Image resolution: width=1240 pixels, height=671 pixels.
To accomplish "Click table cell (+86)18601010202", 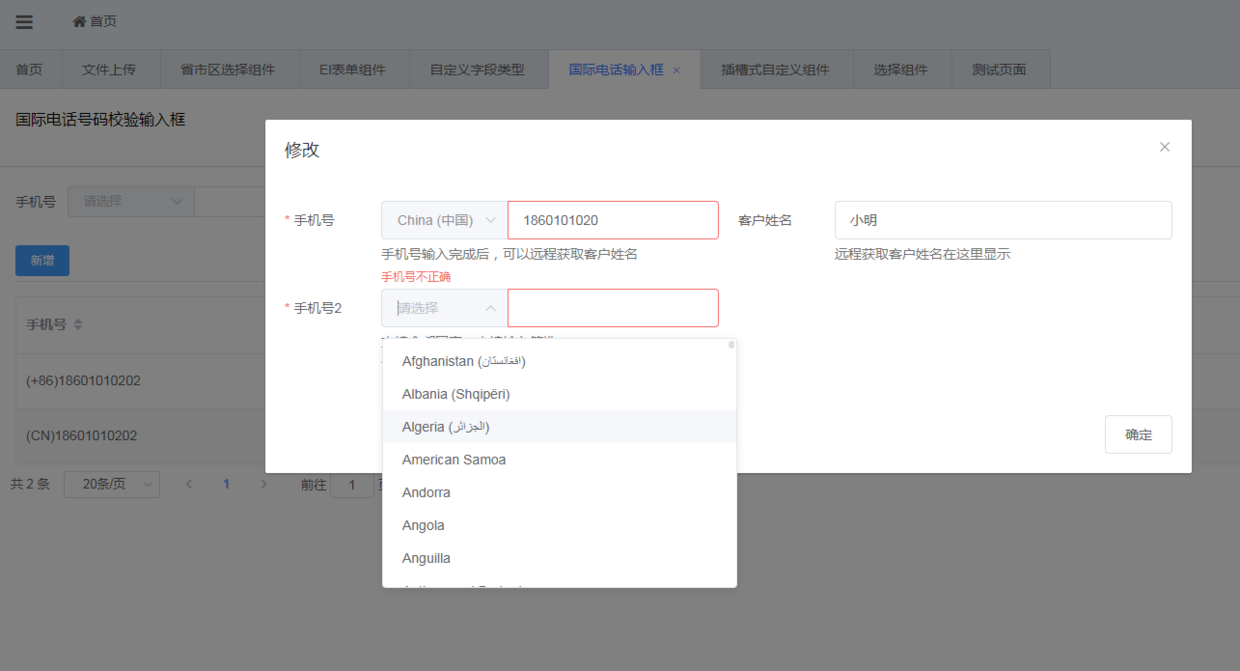I will pos(83,381).
